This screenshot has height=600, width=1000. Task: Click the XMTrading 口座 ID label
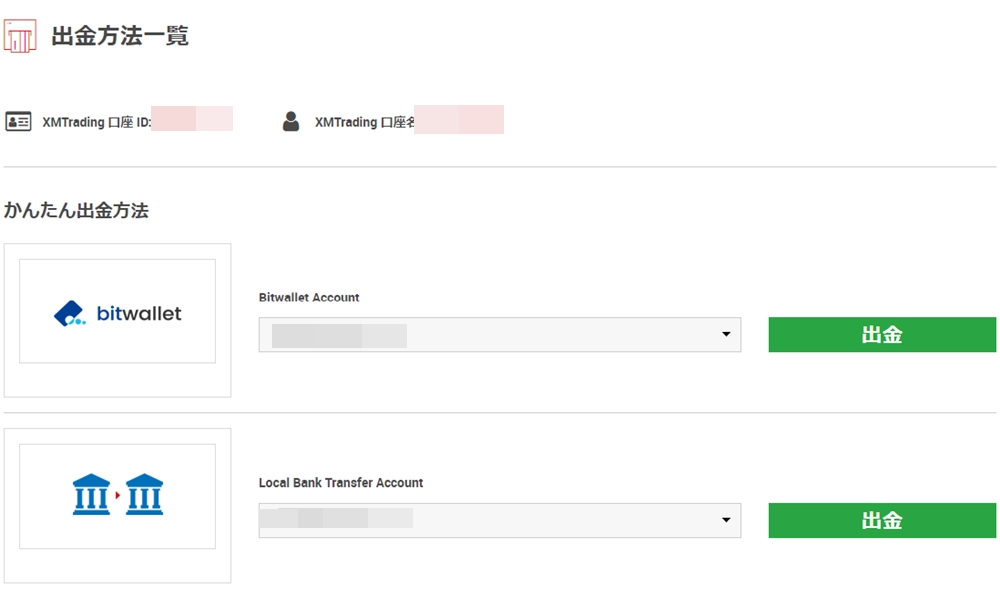coord(95,122)
